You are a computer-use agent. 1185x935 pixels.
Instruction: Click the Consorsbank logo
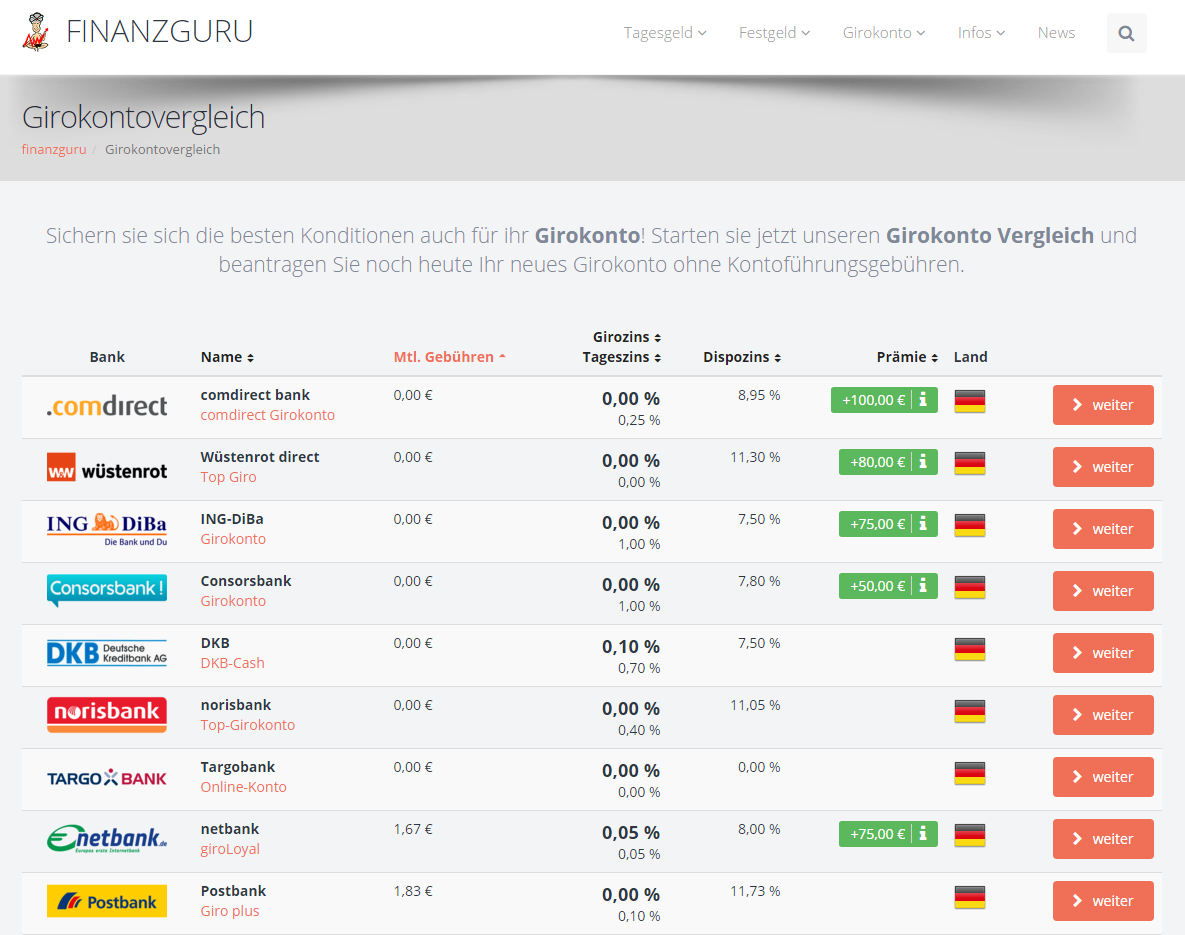click(x=107, y=590)
